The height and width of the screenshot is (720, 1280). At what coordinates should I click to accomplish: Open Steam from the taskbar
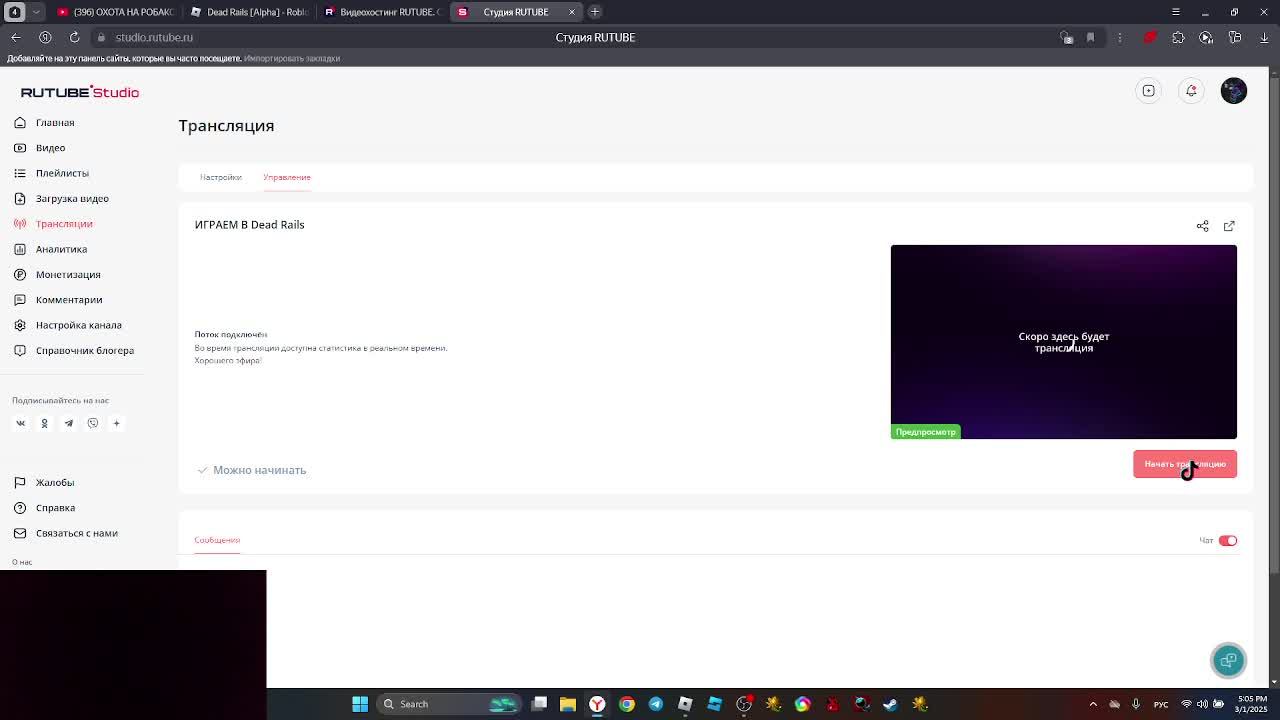[891, 704]
